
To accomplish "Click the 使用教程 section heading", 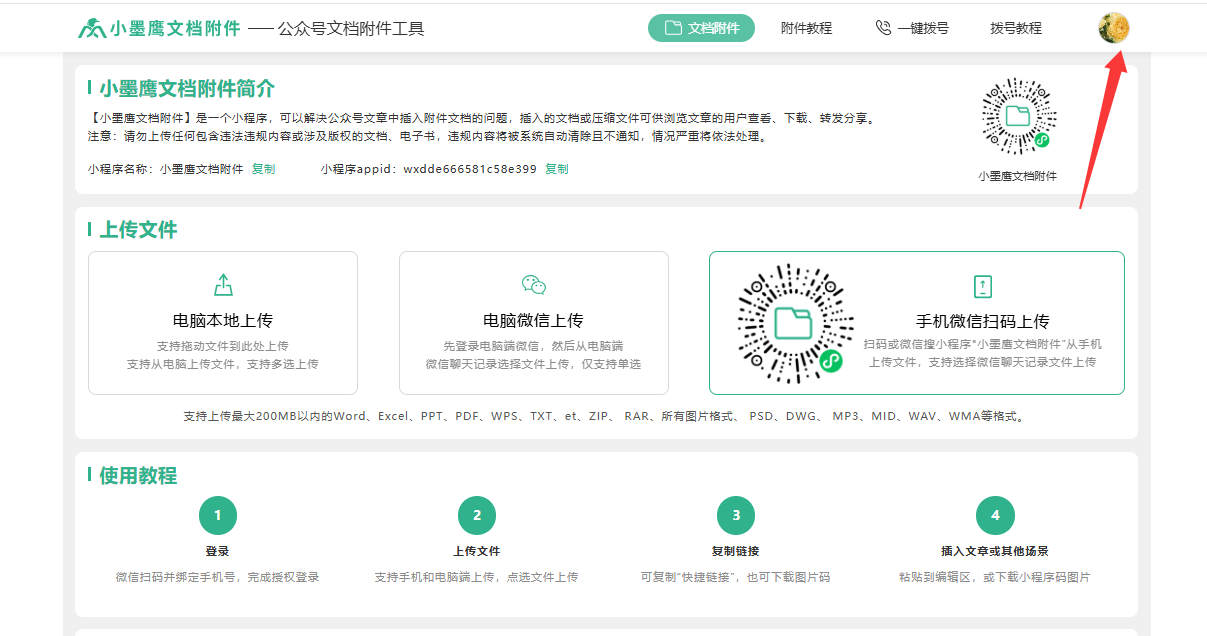I will pos(138,476).
